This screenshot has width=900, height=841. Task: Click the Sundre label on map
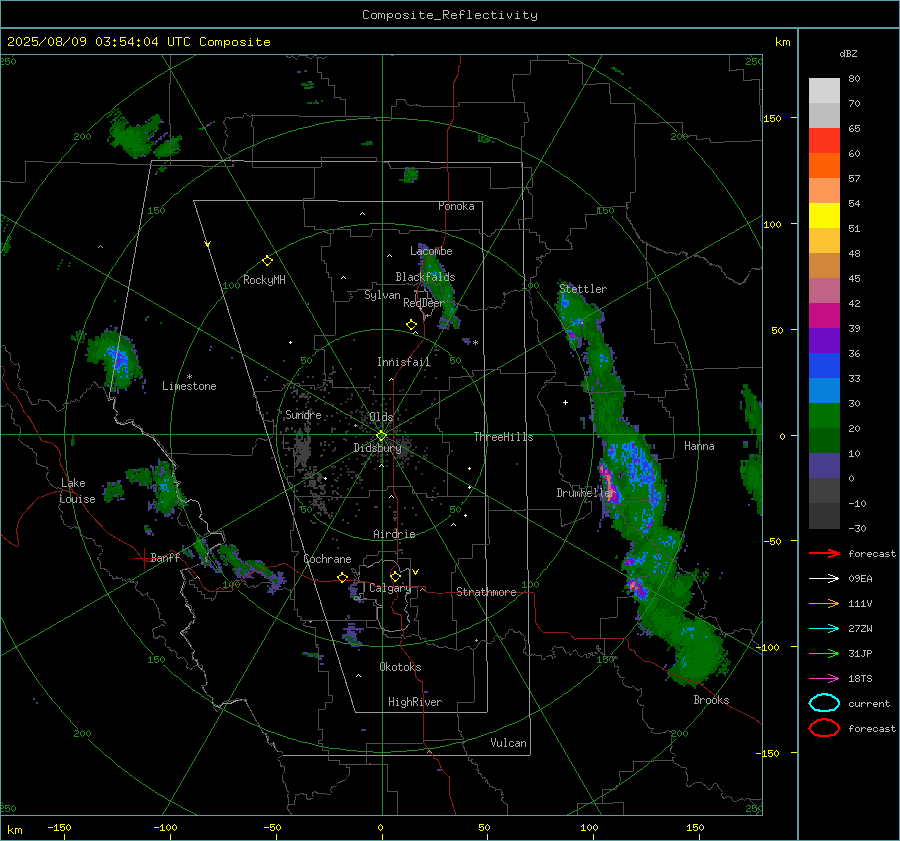click(x=303, y=414)
